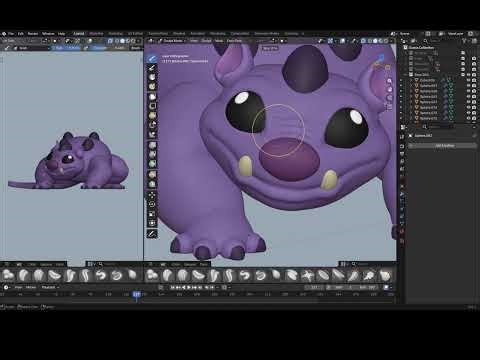Open the Mask menu in the right viewport header
The height and width of the screenshot is (360, 480).
(219, 41)
